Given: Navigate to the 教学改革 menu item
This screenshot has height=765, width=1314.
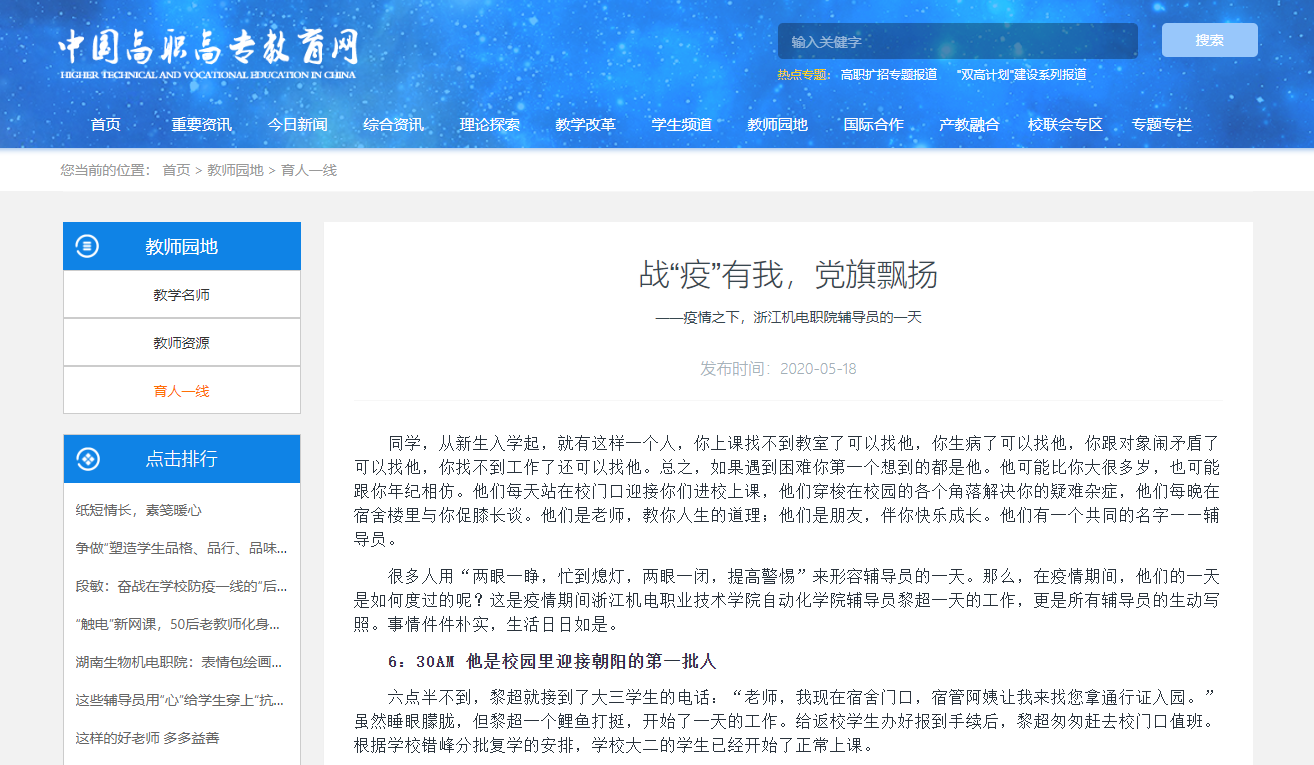Looking at the screenshot, I should coord(585,125).
